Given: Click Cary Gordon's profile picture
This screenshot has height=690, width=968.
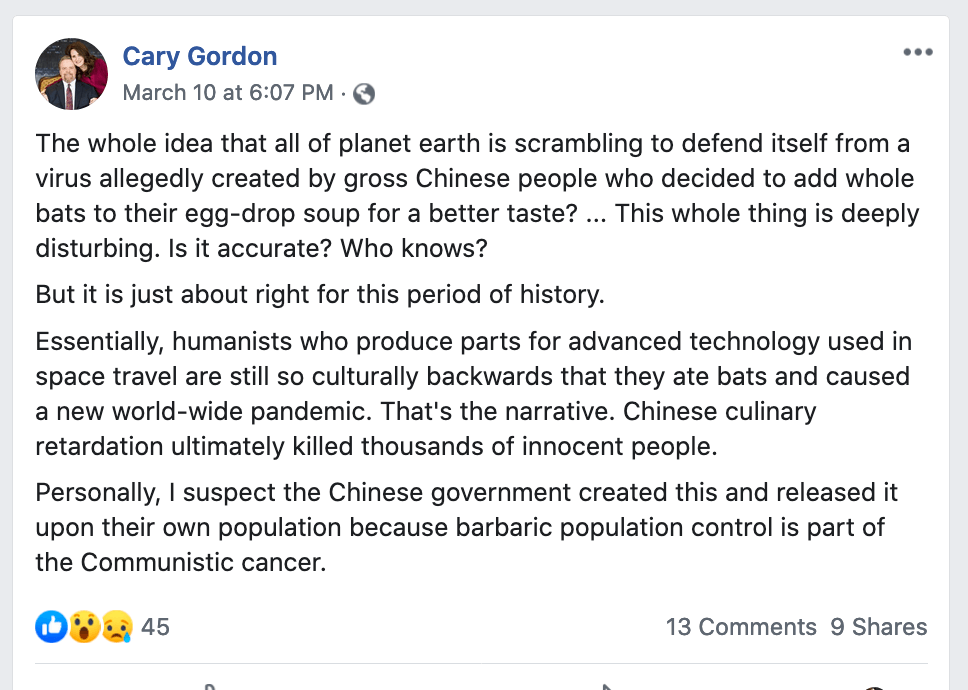Looking at the screenshot, I should [x=71, y=74].
